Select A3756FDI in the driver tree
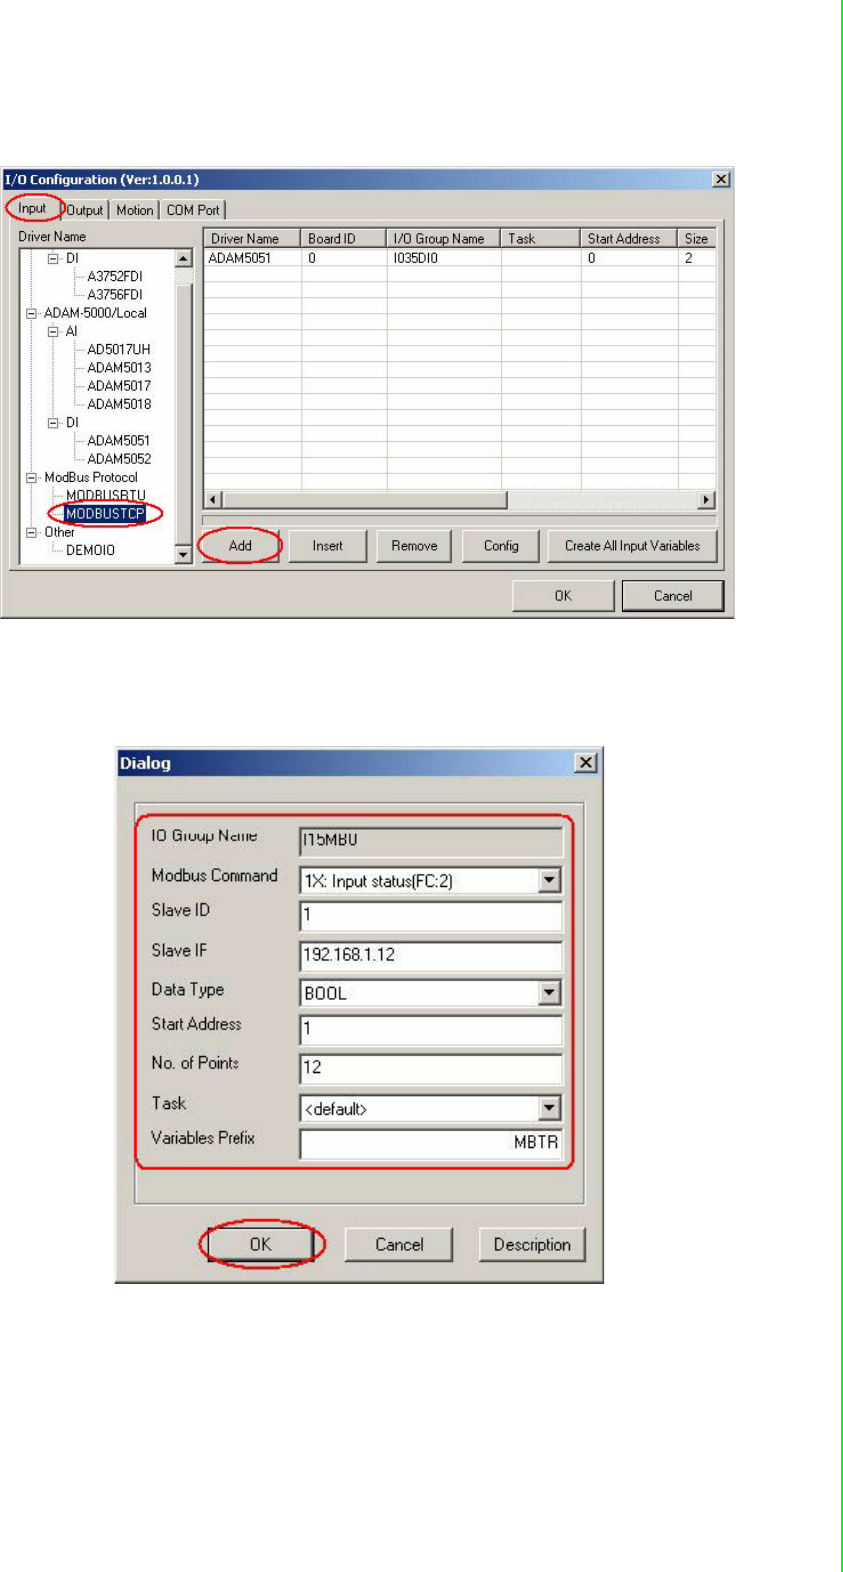 (x=115, y=295)
